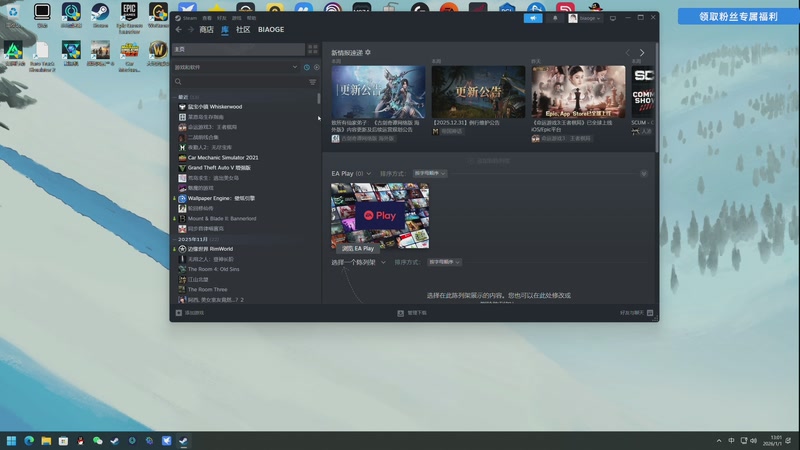Open the BIAOGE profile tab
Viewport: 800px width, 450px height.
tap(271, 30)
